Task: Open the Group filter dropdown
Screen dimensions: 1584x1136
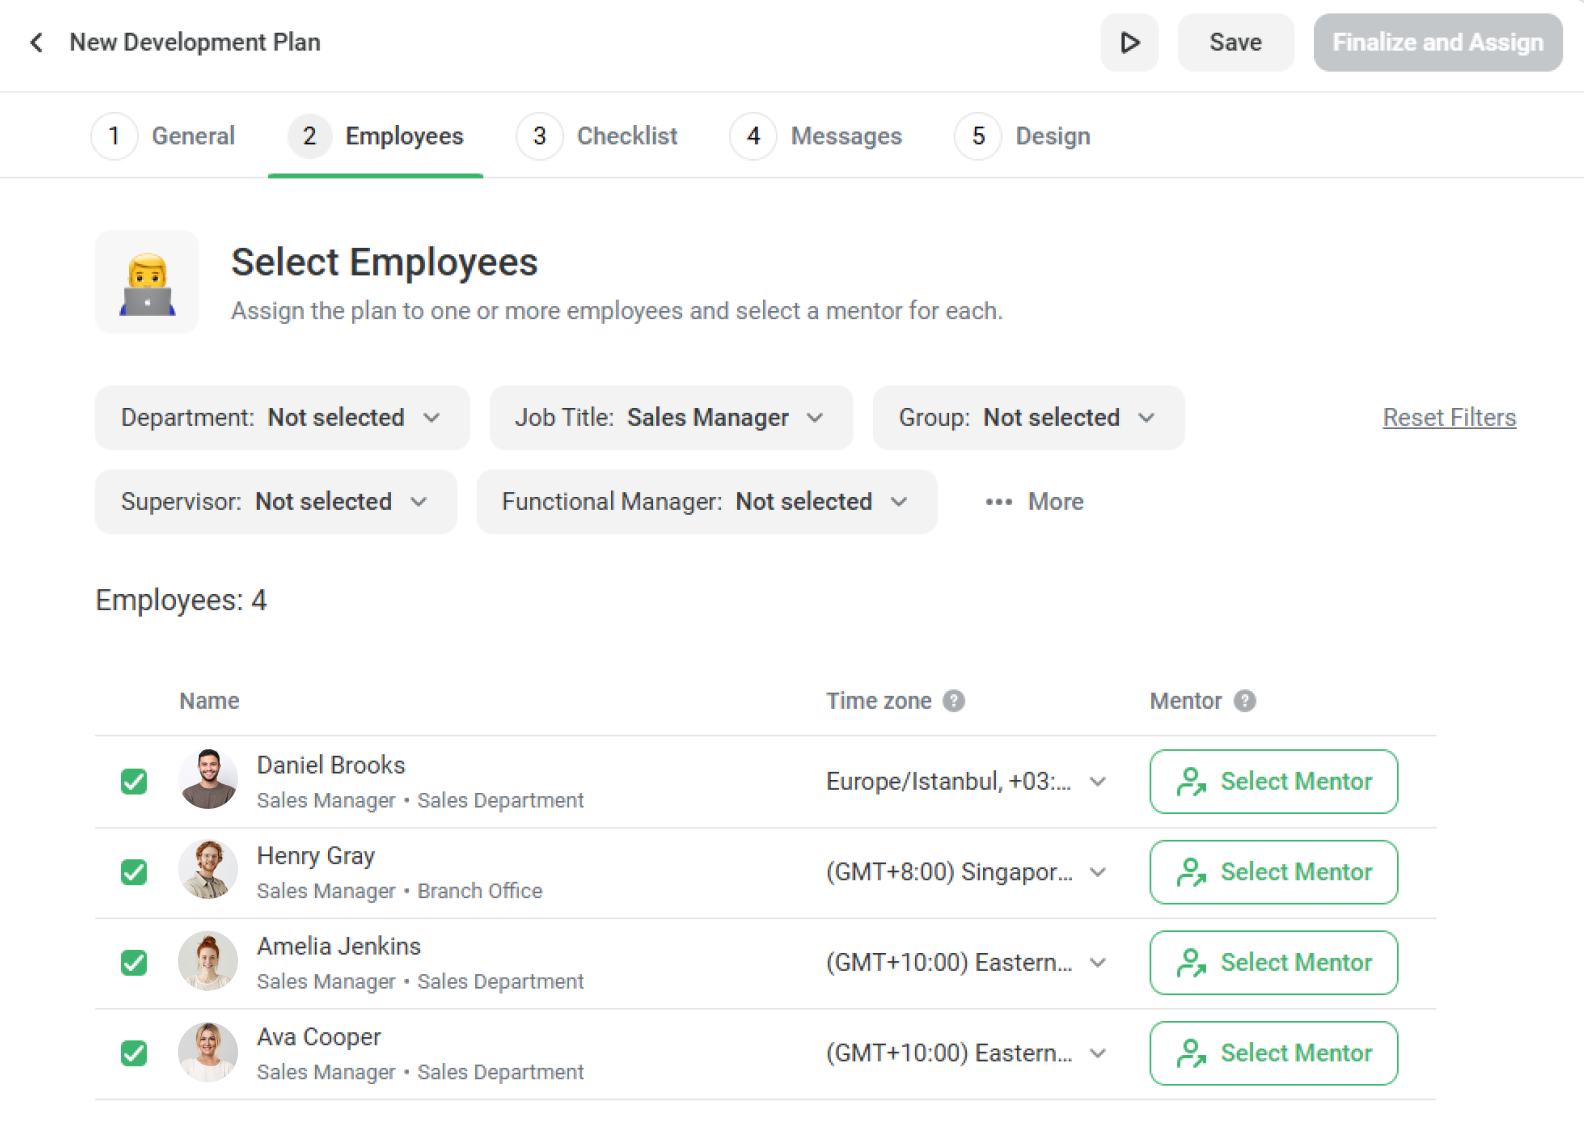Action: click(x=1029, y=418)
